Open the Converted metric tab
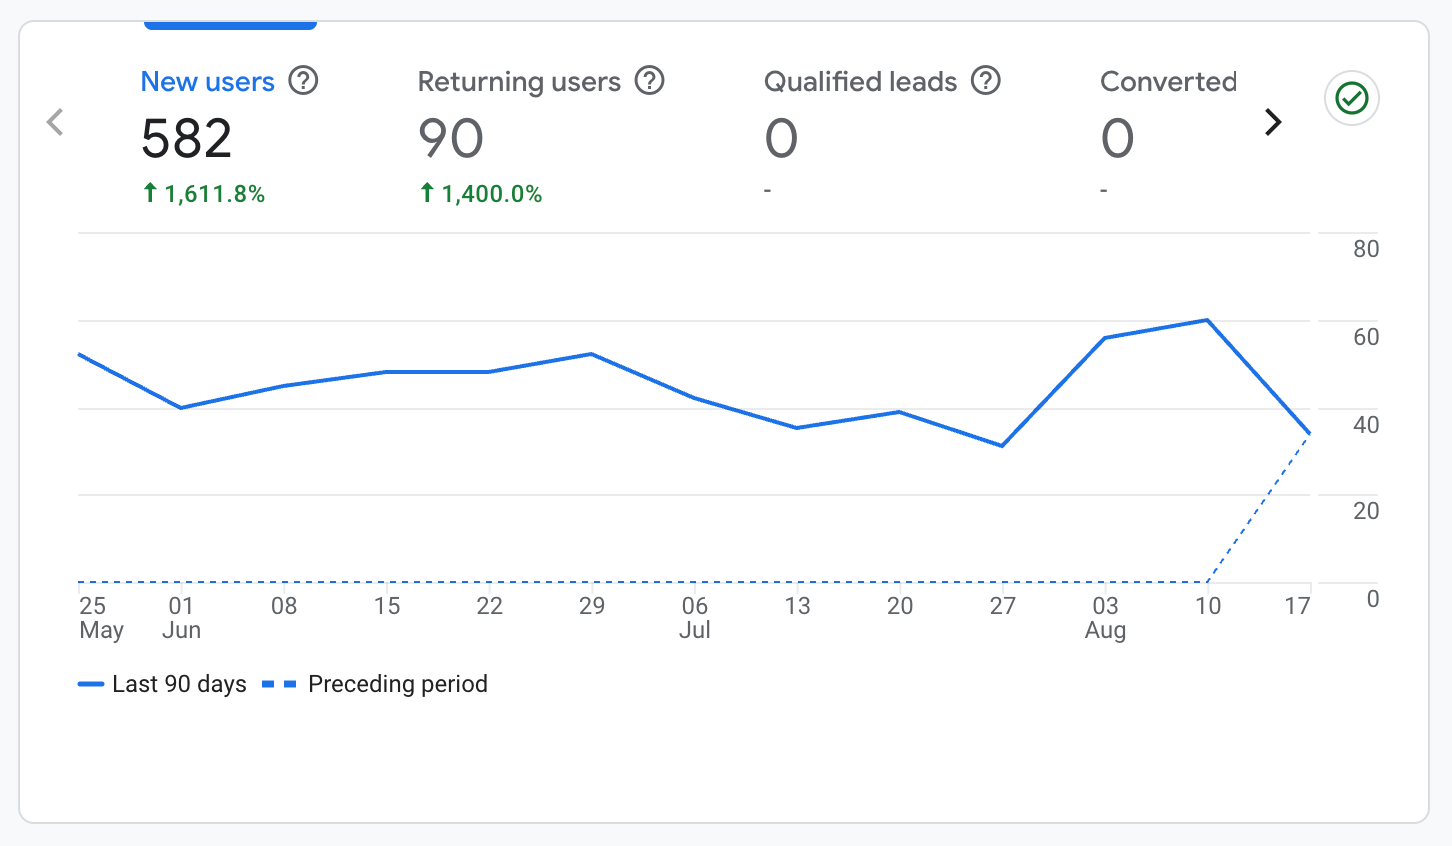 point(1168,82)
